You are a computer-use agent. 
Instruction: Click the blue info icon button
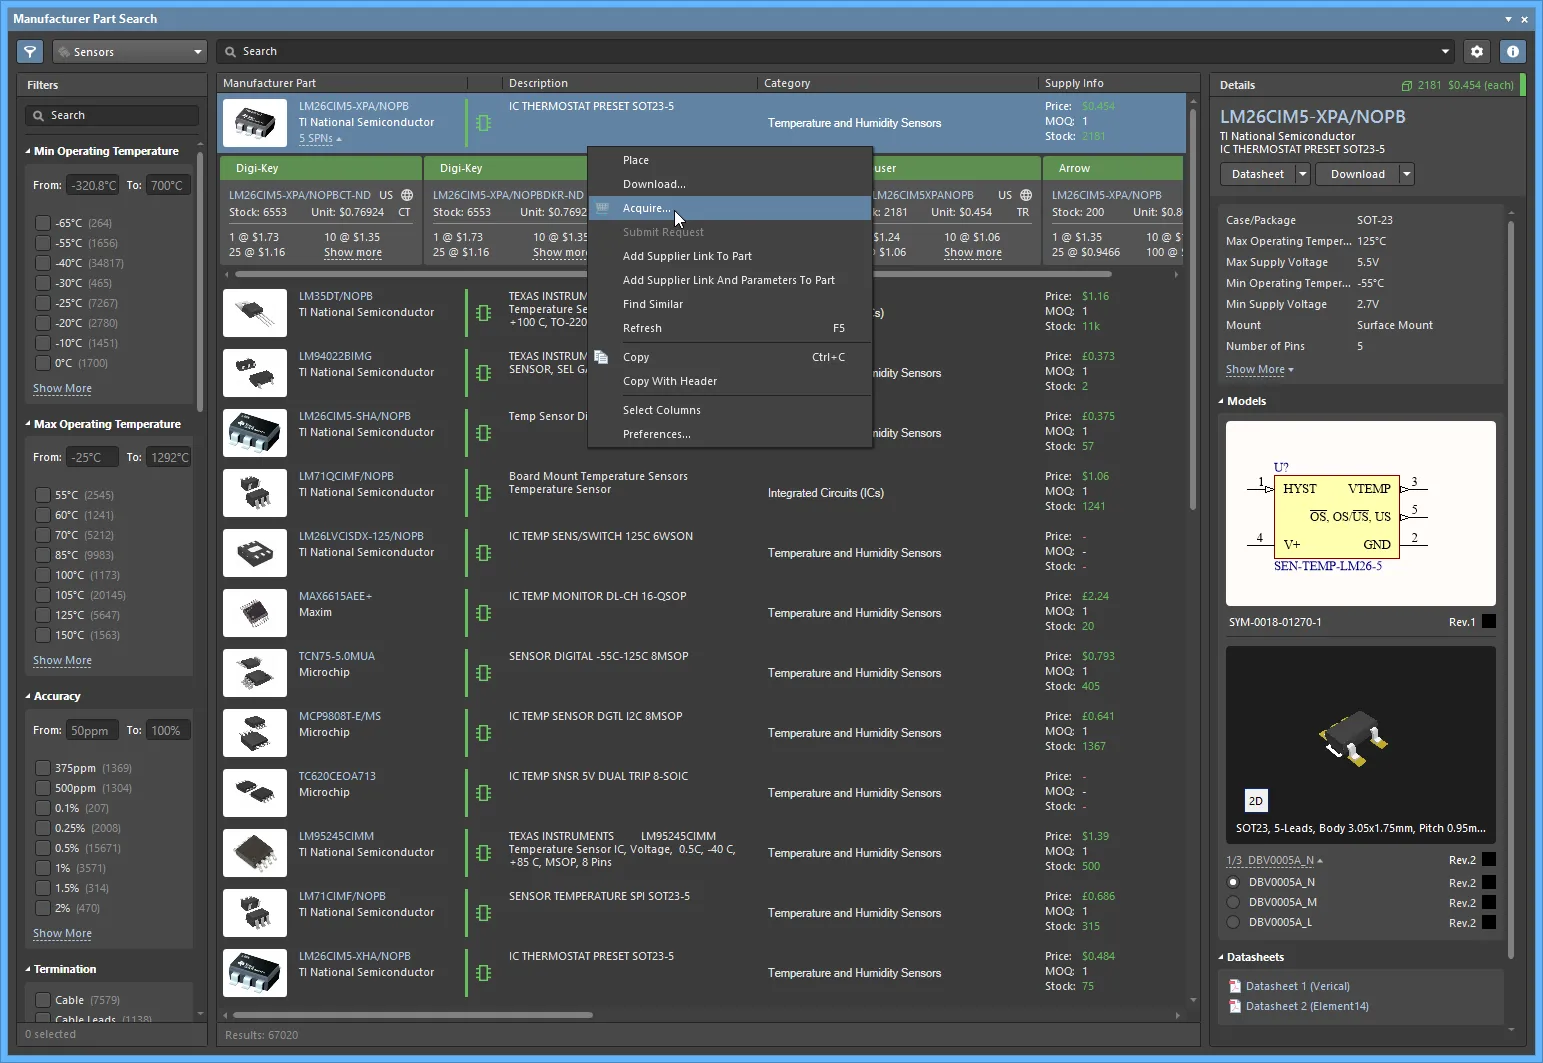1513,51
